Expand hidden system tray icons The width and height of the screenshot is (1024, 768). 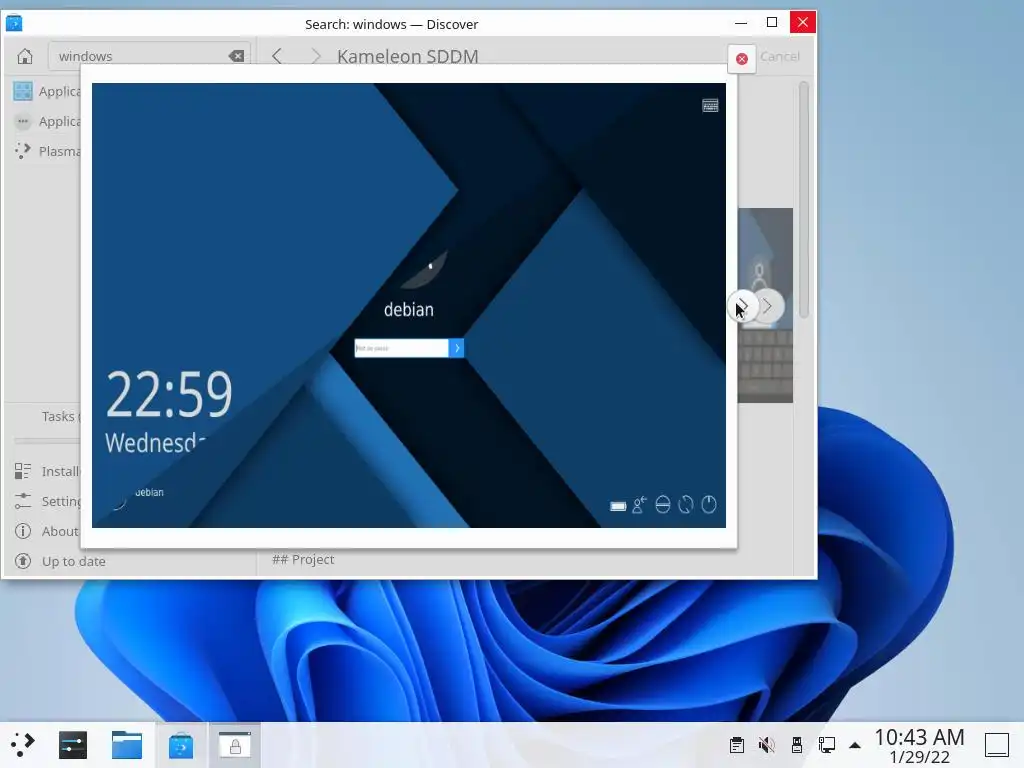click(855, 744)
